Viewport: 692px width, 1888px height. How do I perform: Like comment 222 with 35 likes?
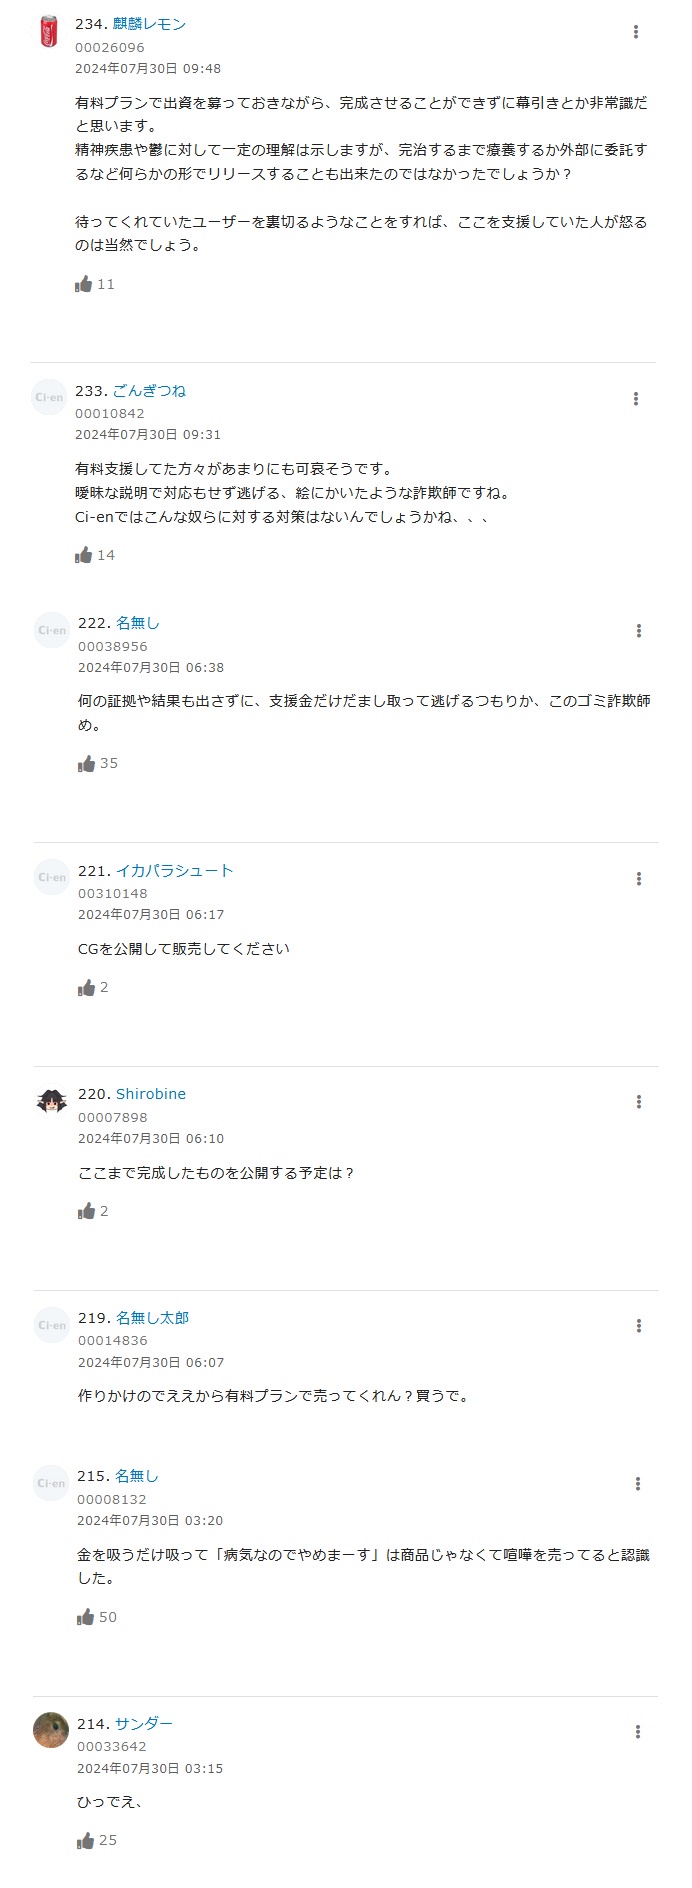tap(87, 763)
